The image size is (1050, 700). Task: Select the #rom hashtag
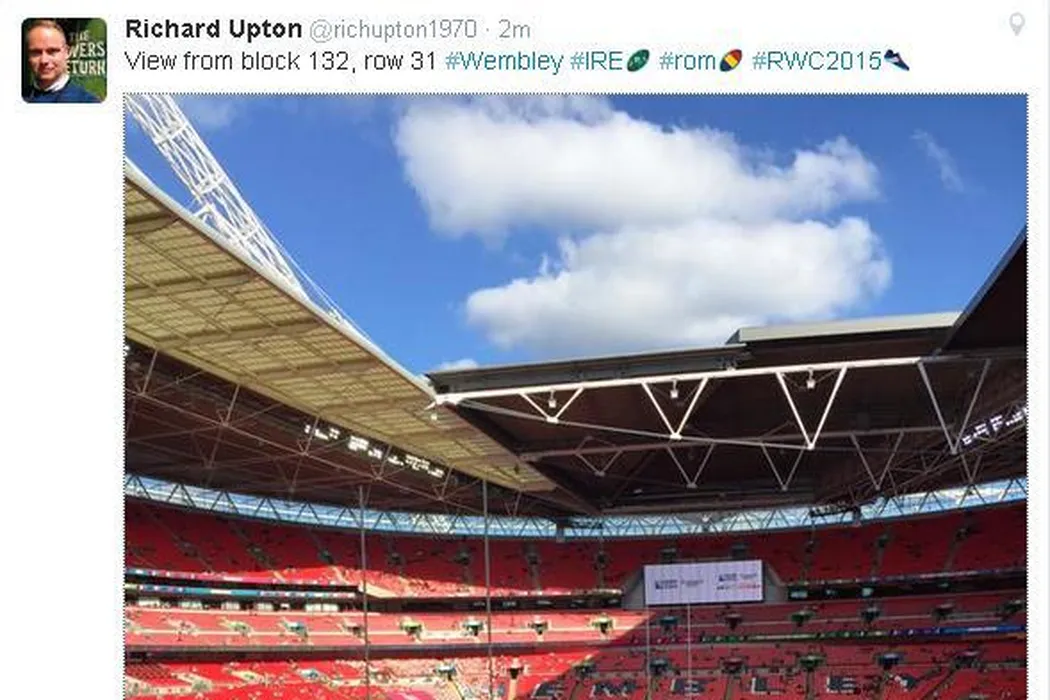688,62
